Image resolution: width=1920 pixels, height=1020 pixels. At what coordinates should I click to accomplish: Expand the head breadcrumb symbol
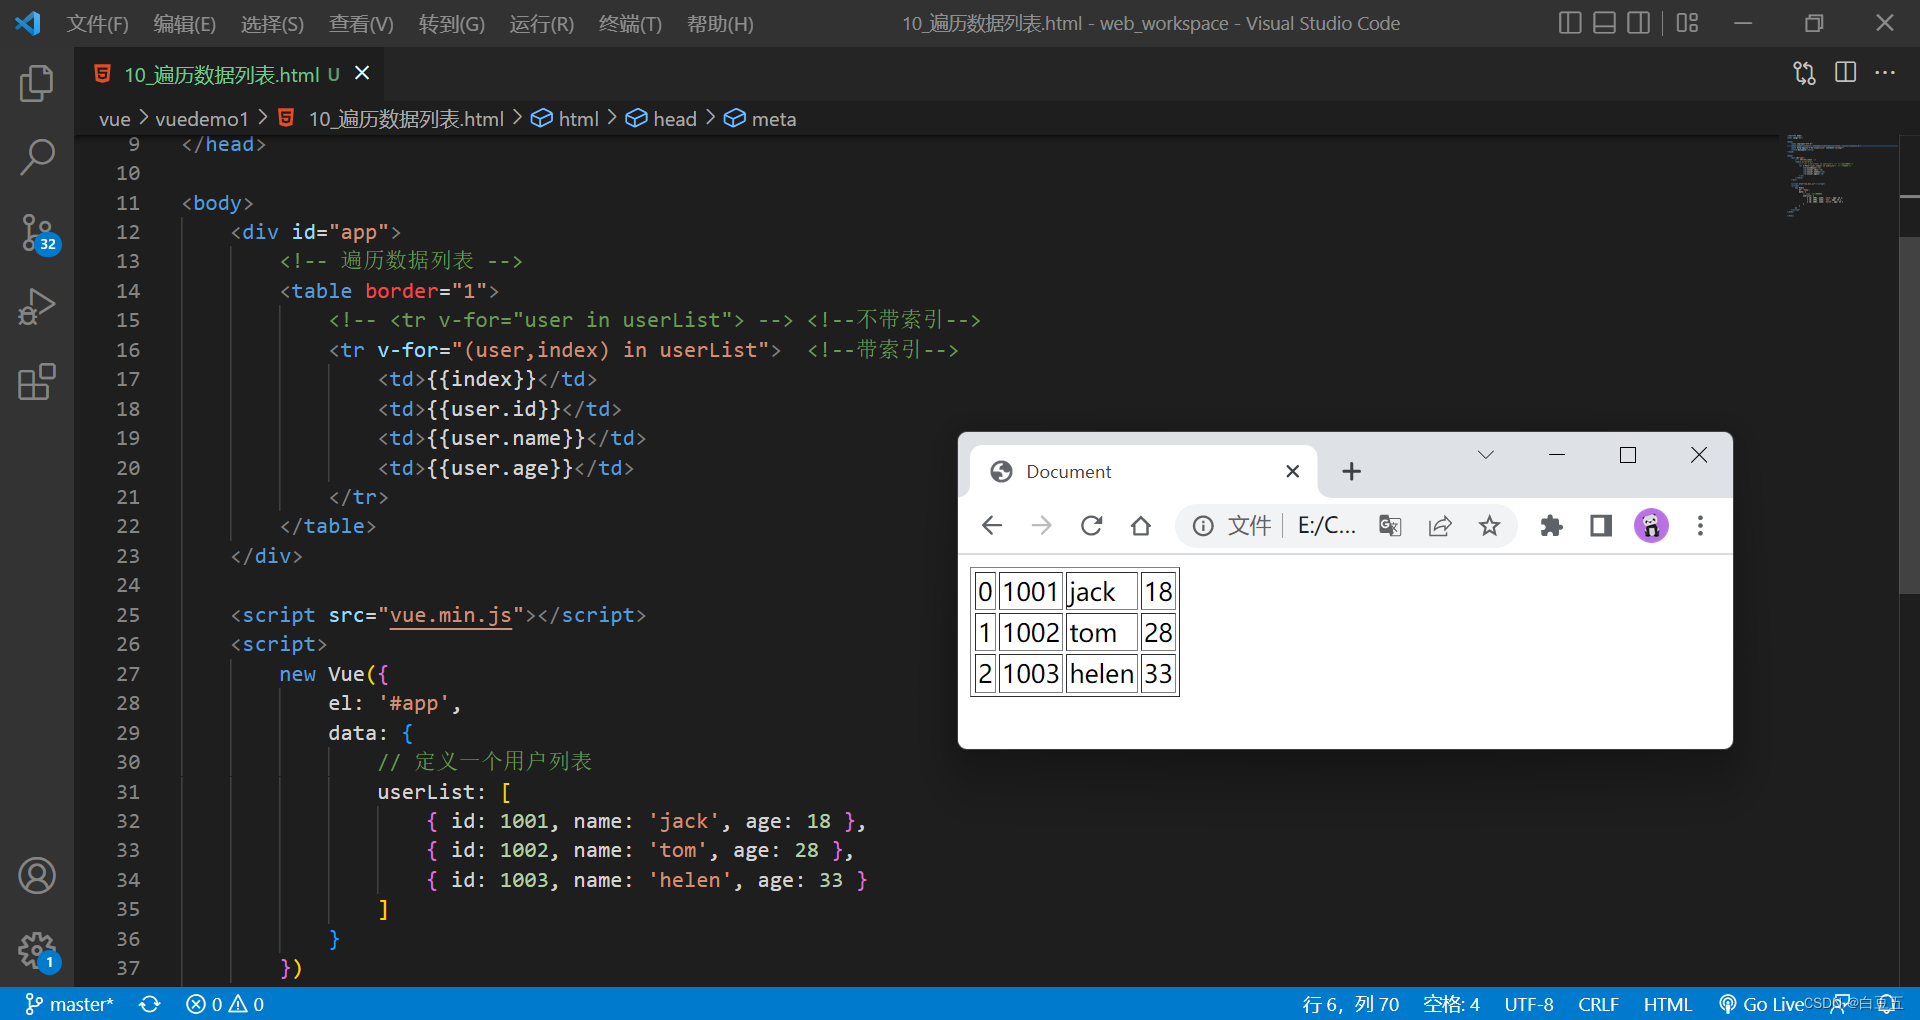[x=661, y=119]
